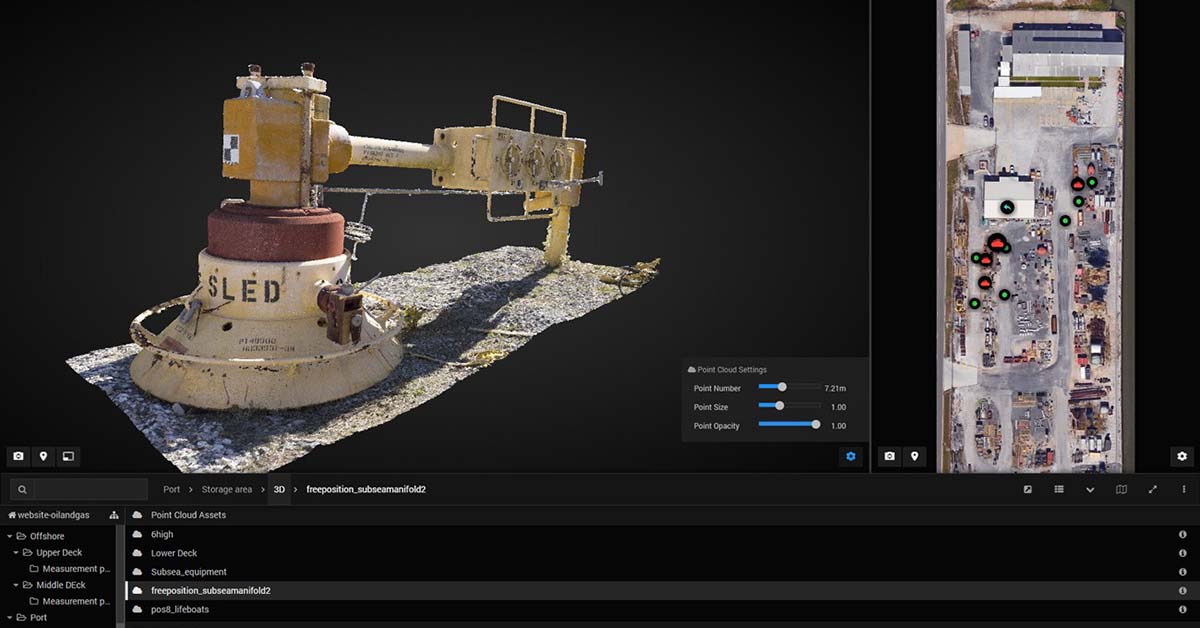Click the list view icon in the bottom toolbar
The height and width of the screenshot is (628, 1200).
(1061, 490)
